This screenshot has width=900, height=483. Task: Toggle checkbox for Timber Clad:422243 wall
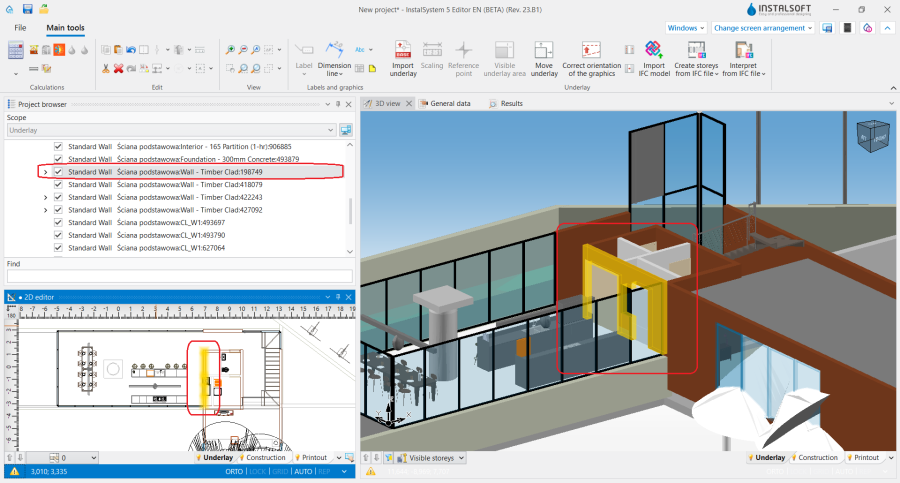click(x=58, y=197)
